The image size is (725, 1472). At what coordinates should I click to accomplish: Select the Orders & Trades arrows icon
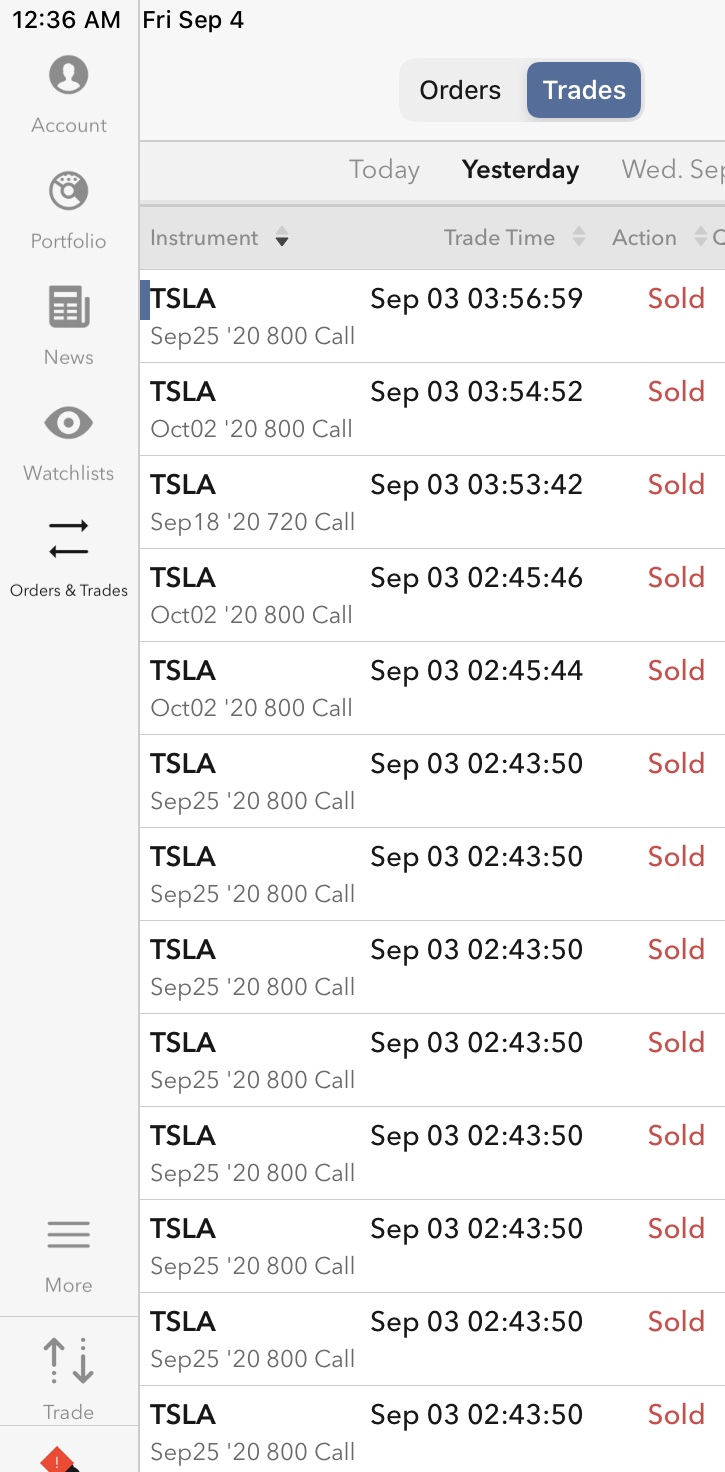click(68, 539)
